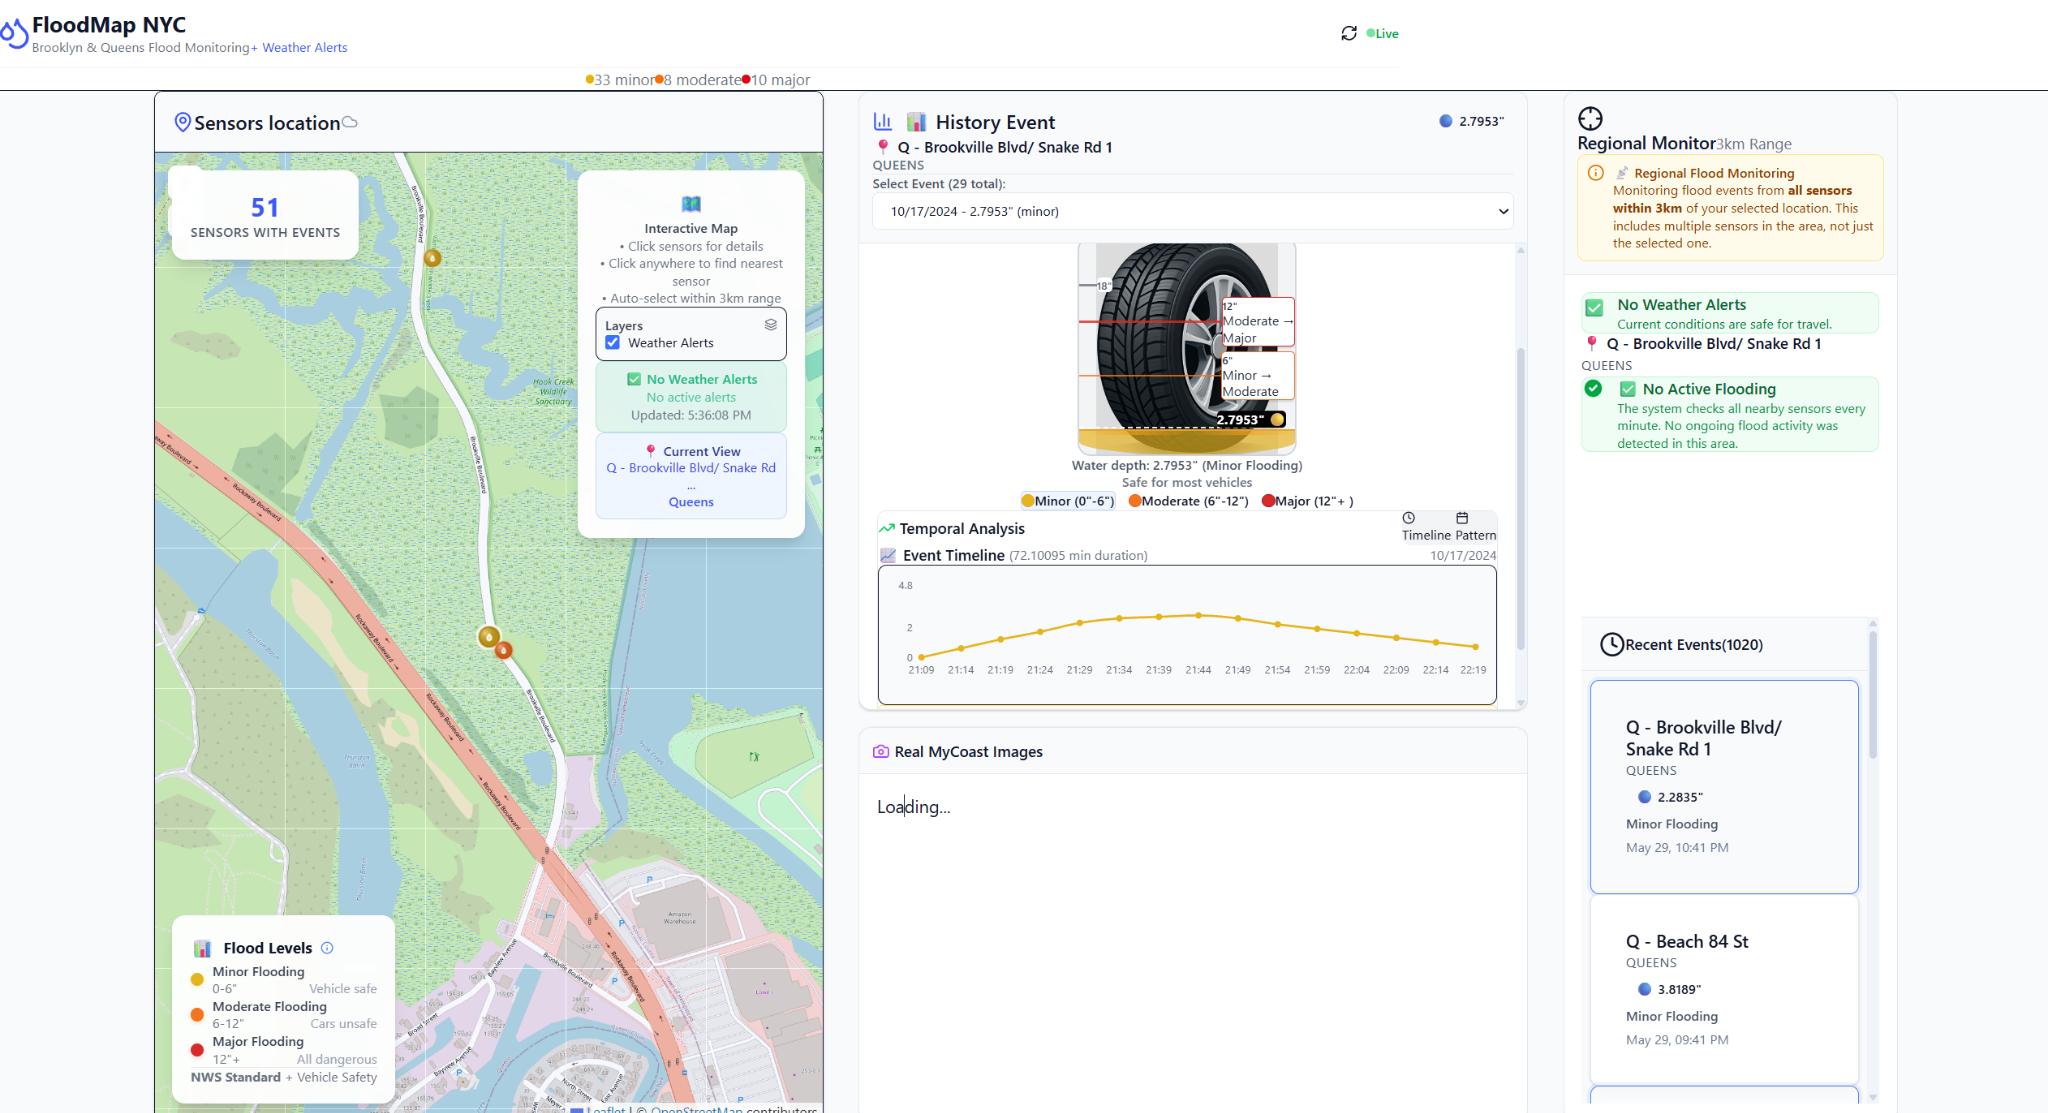2048x1113 pixels.
Task: Click the Live status indicator
Action: point(1383,33)
